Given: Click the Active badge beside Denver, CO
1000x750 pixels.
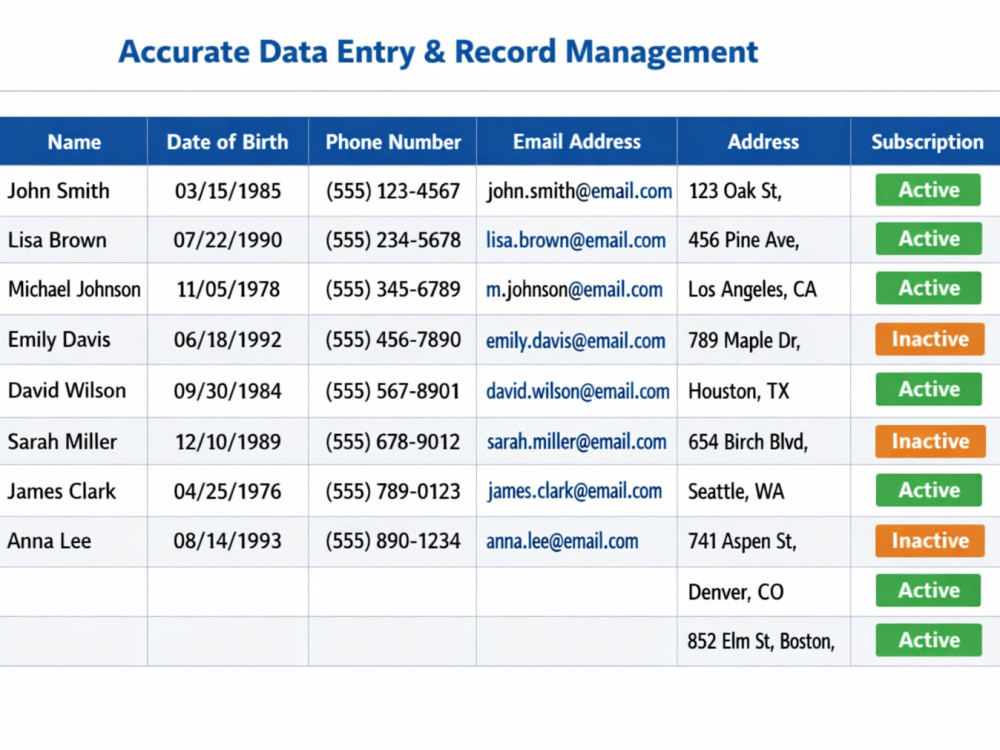Looking at the screenshot, I should click(x=928, y=590).
